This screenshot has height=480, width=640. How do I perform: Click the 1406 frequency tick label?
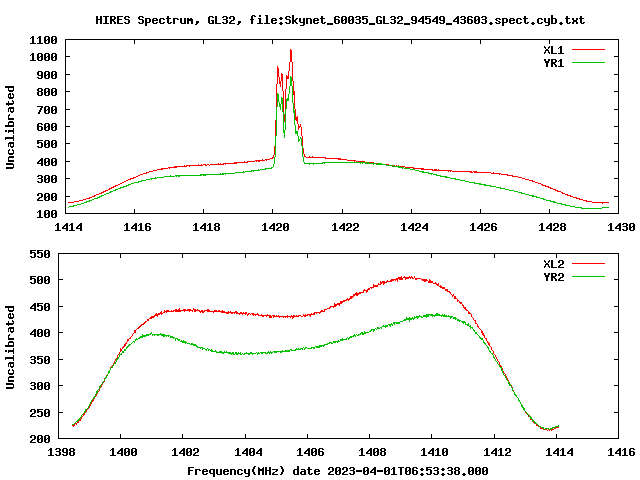310,452
